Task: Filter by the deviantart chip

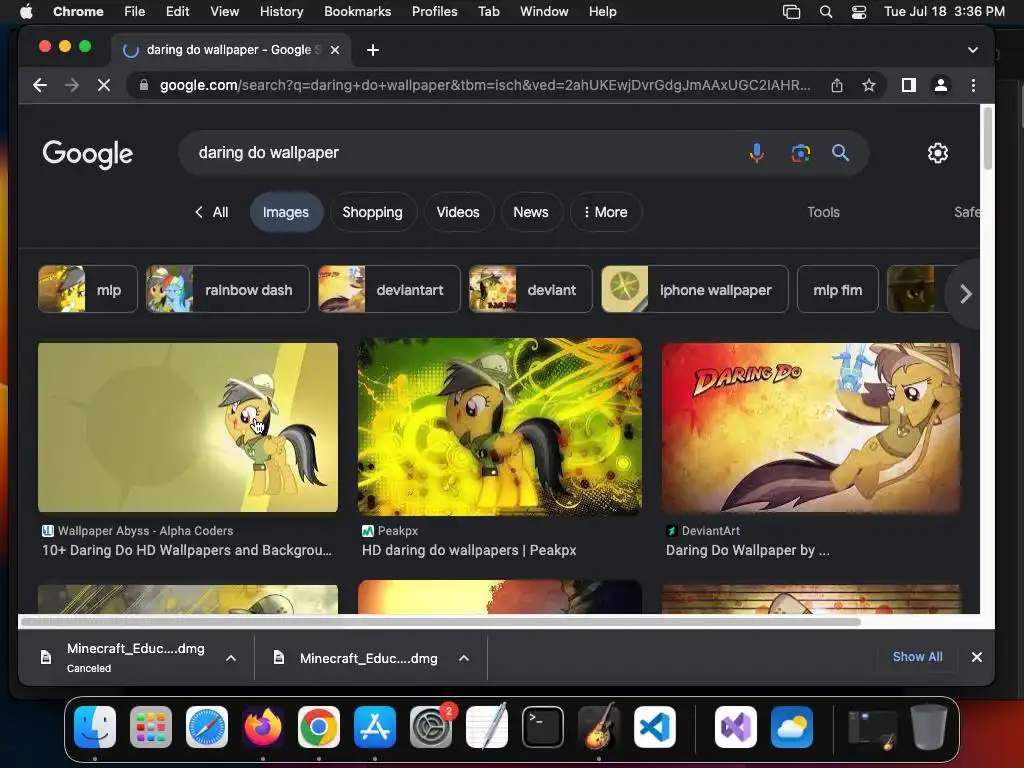Action: [389, 289]
